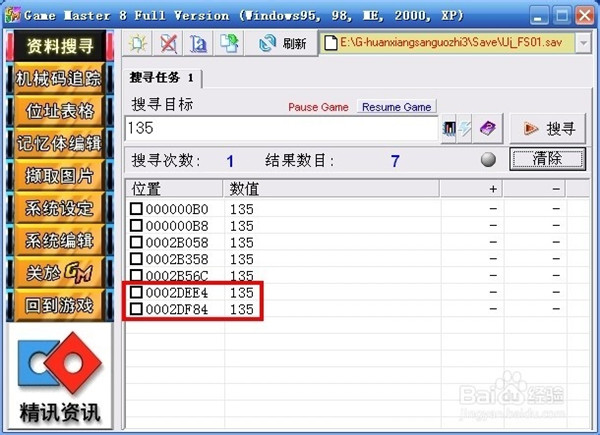The width and height of the screenshot is (600, 435).
Task: Close the Game Master window
Action: 585,16
